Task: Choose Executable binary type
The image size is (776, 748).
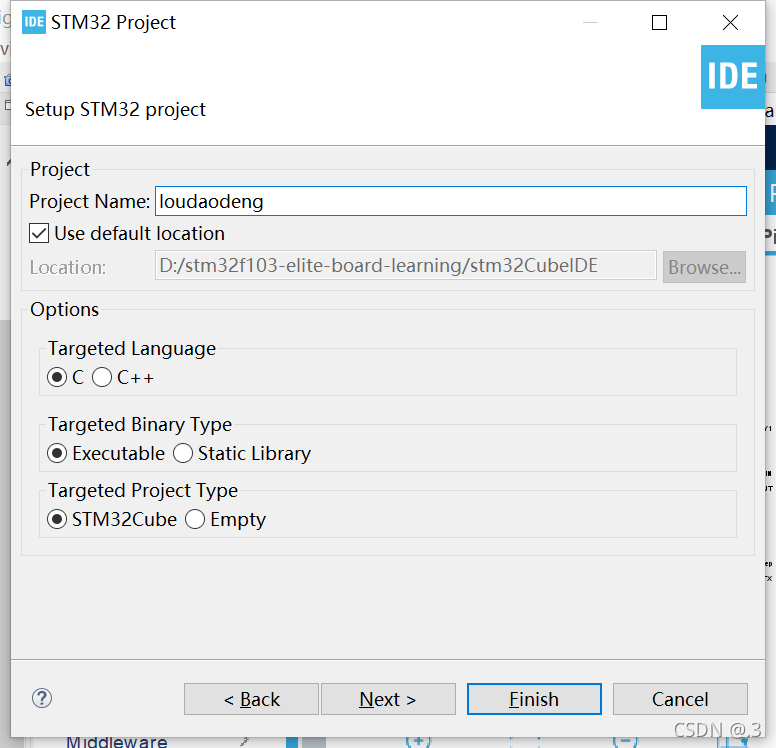Action: tap(57, 453)
